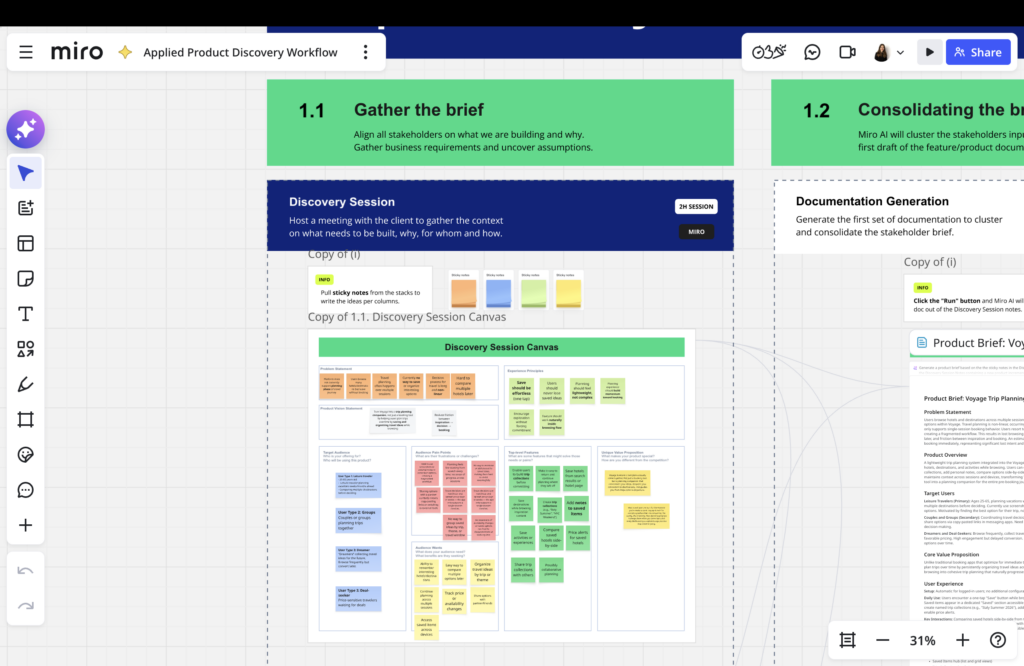Select the comment tool
1024x666 pixels.
pyautogui.click(x=25, y=490)
